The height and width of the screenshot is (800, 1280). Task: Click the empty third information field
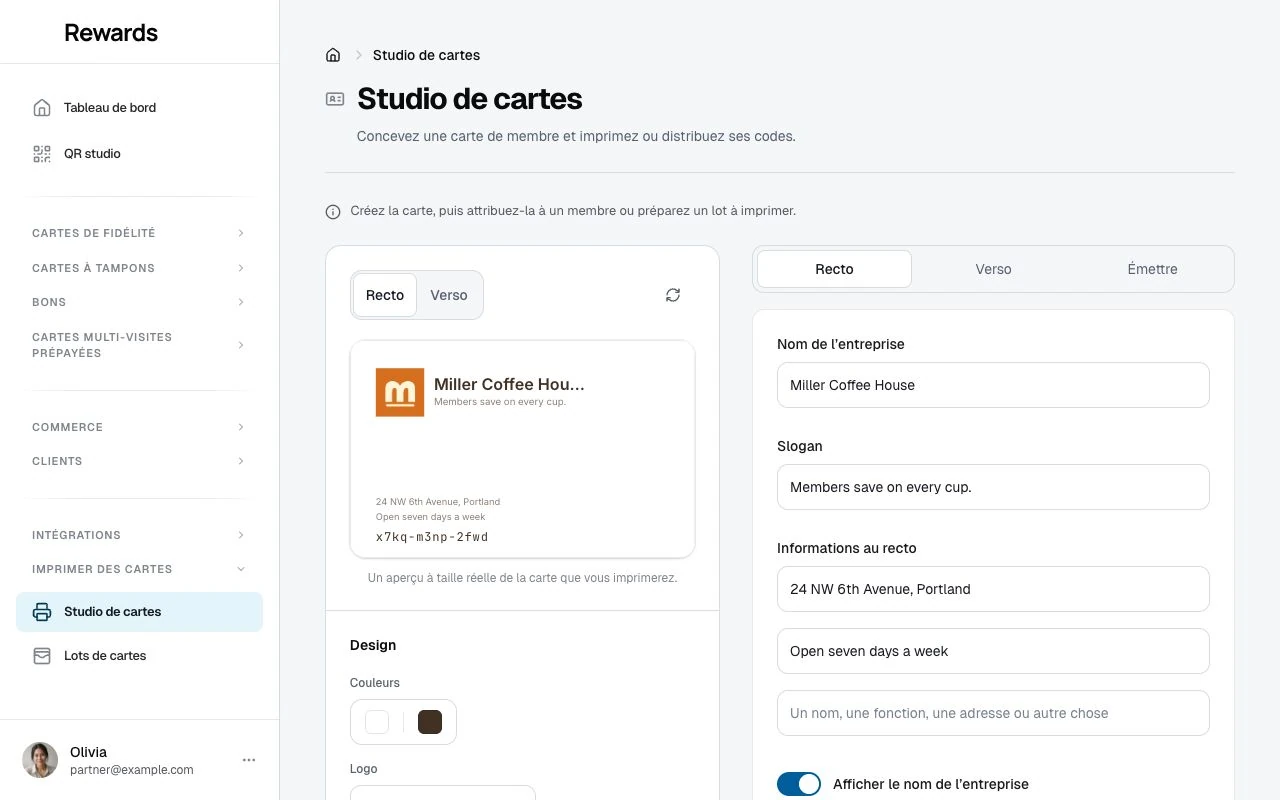(x=993, y=713)
